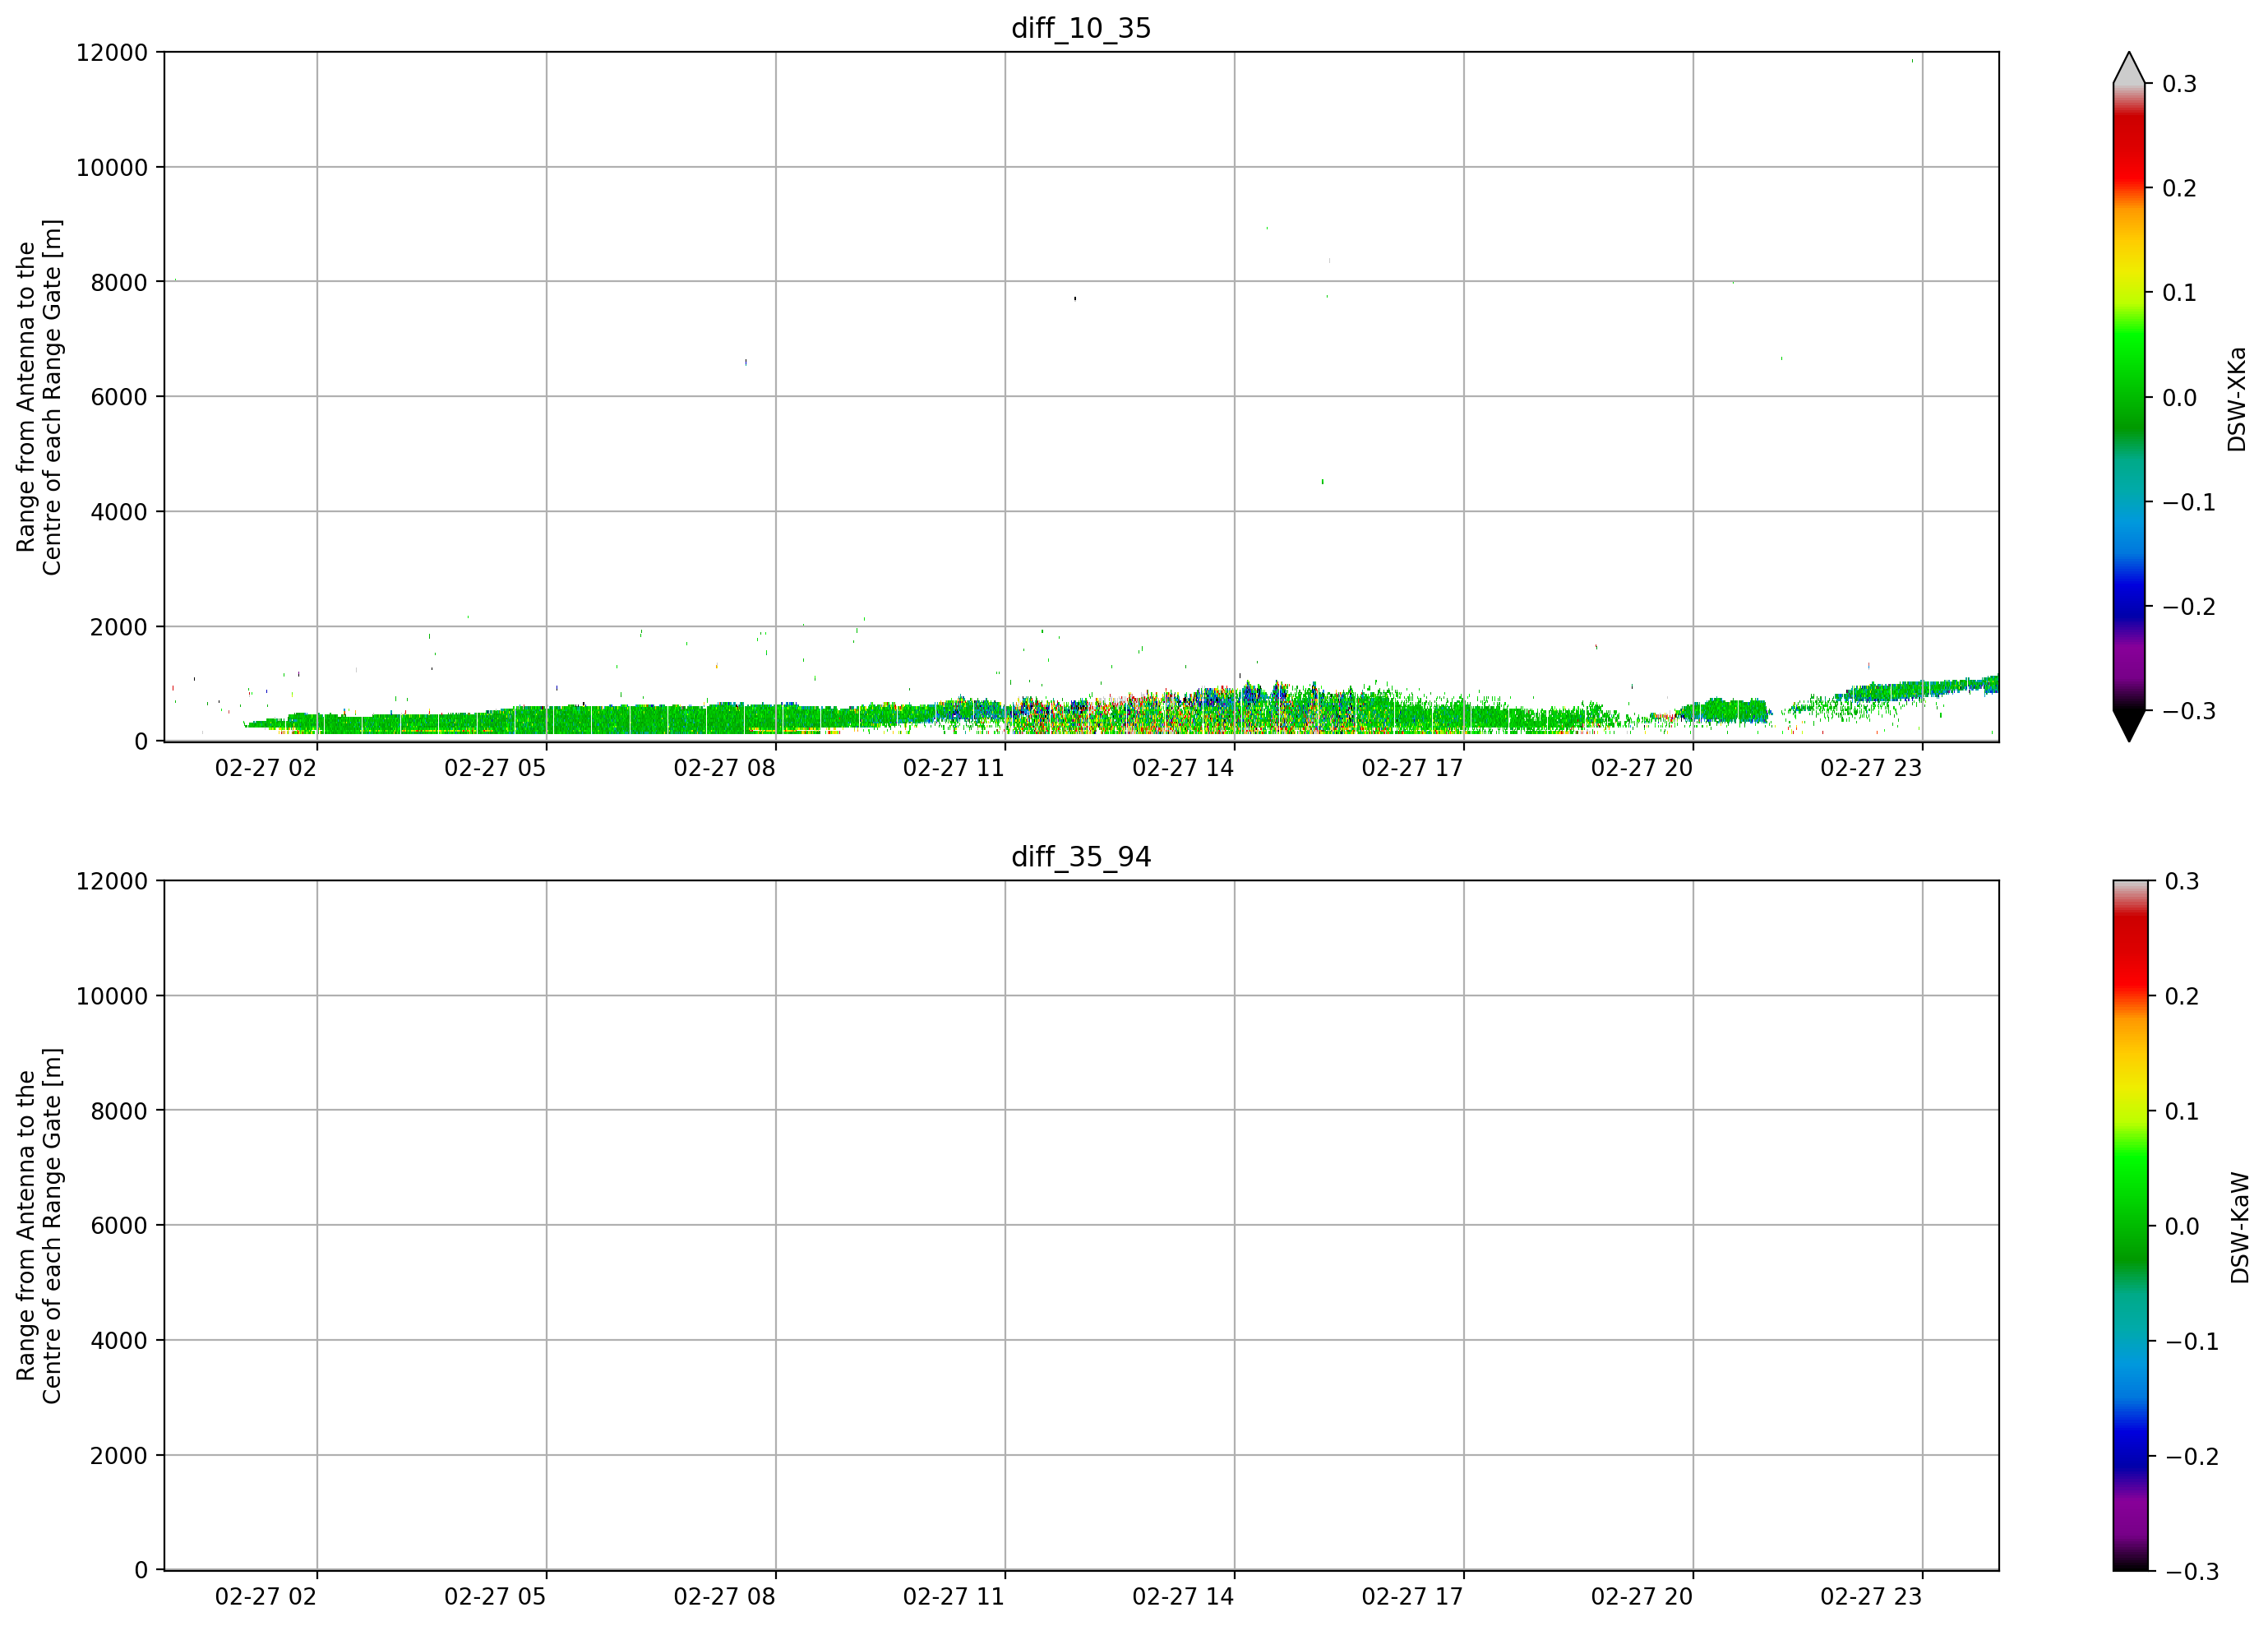Click the '02-27 11' x-tick in diff_35_94 plot
Viewport: 2268px width, 1626px height.
(954, 1597)
